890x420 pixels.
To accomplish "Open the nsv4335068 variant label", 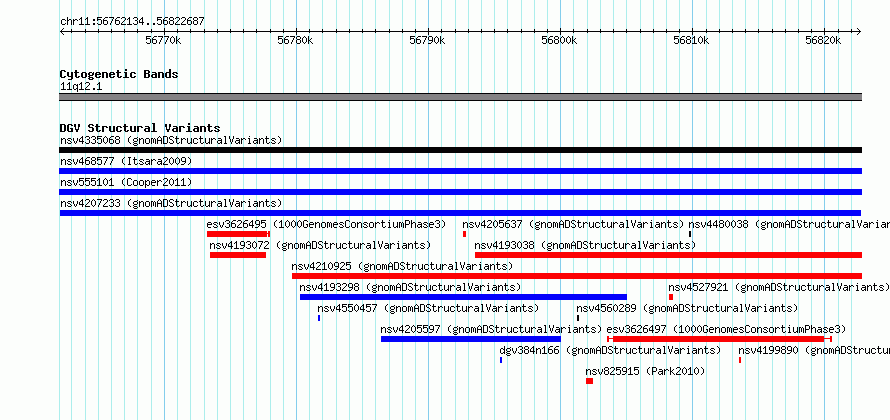I will (171, 140).
